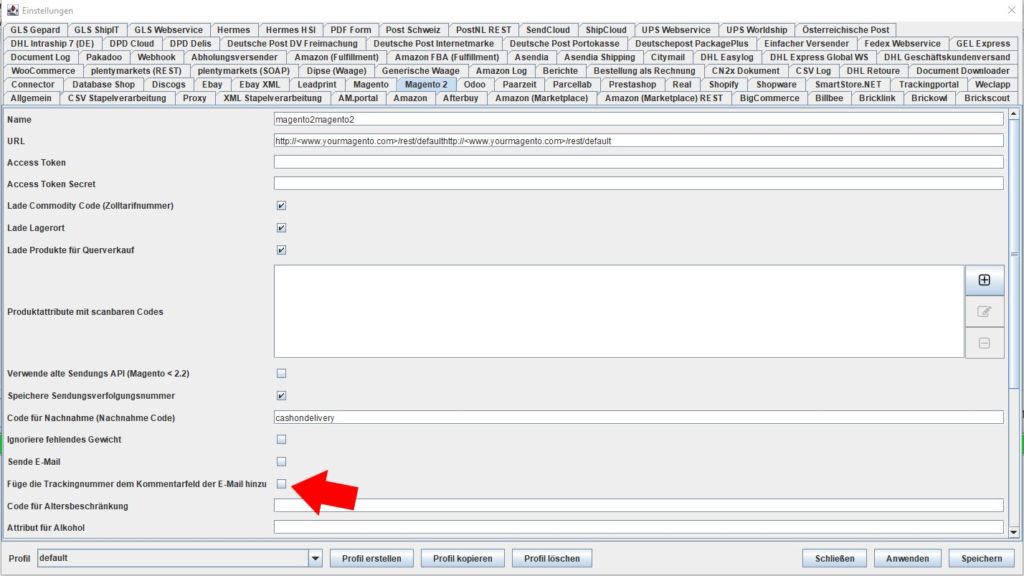The width and height of the screenshot is (1024, 576).
Task: Save settings with the Speichern button
Action: click(982, 558)
